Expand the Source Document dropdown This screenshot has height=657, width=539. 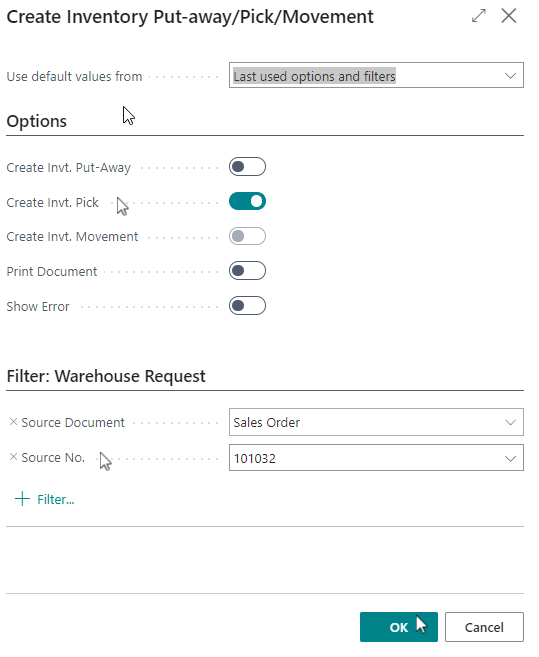tap(510, 422)
